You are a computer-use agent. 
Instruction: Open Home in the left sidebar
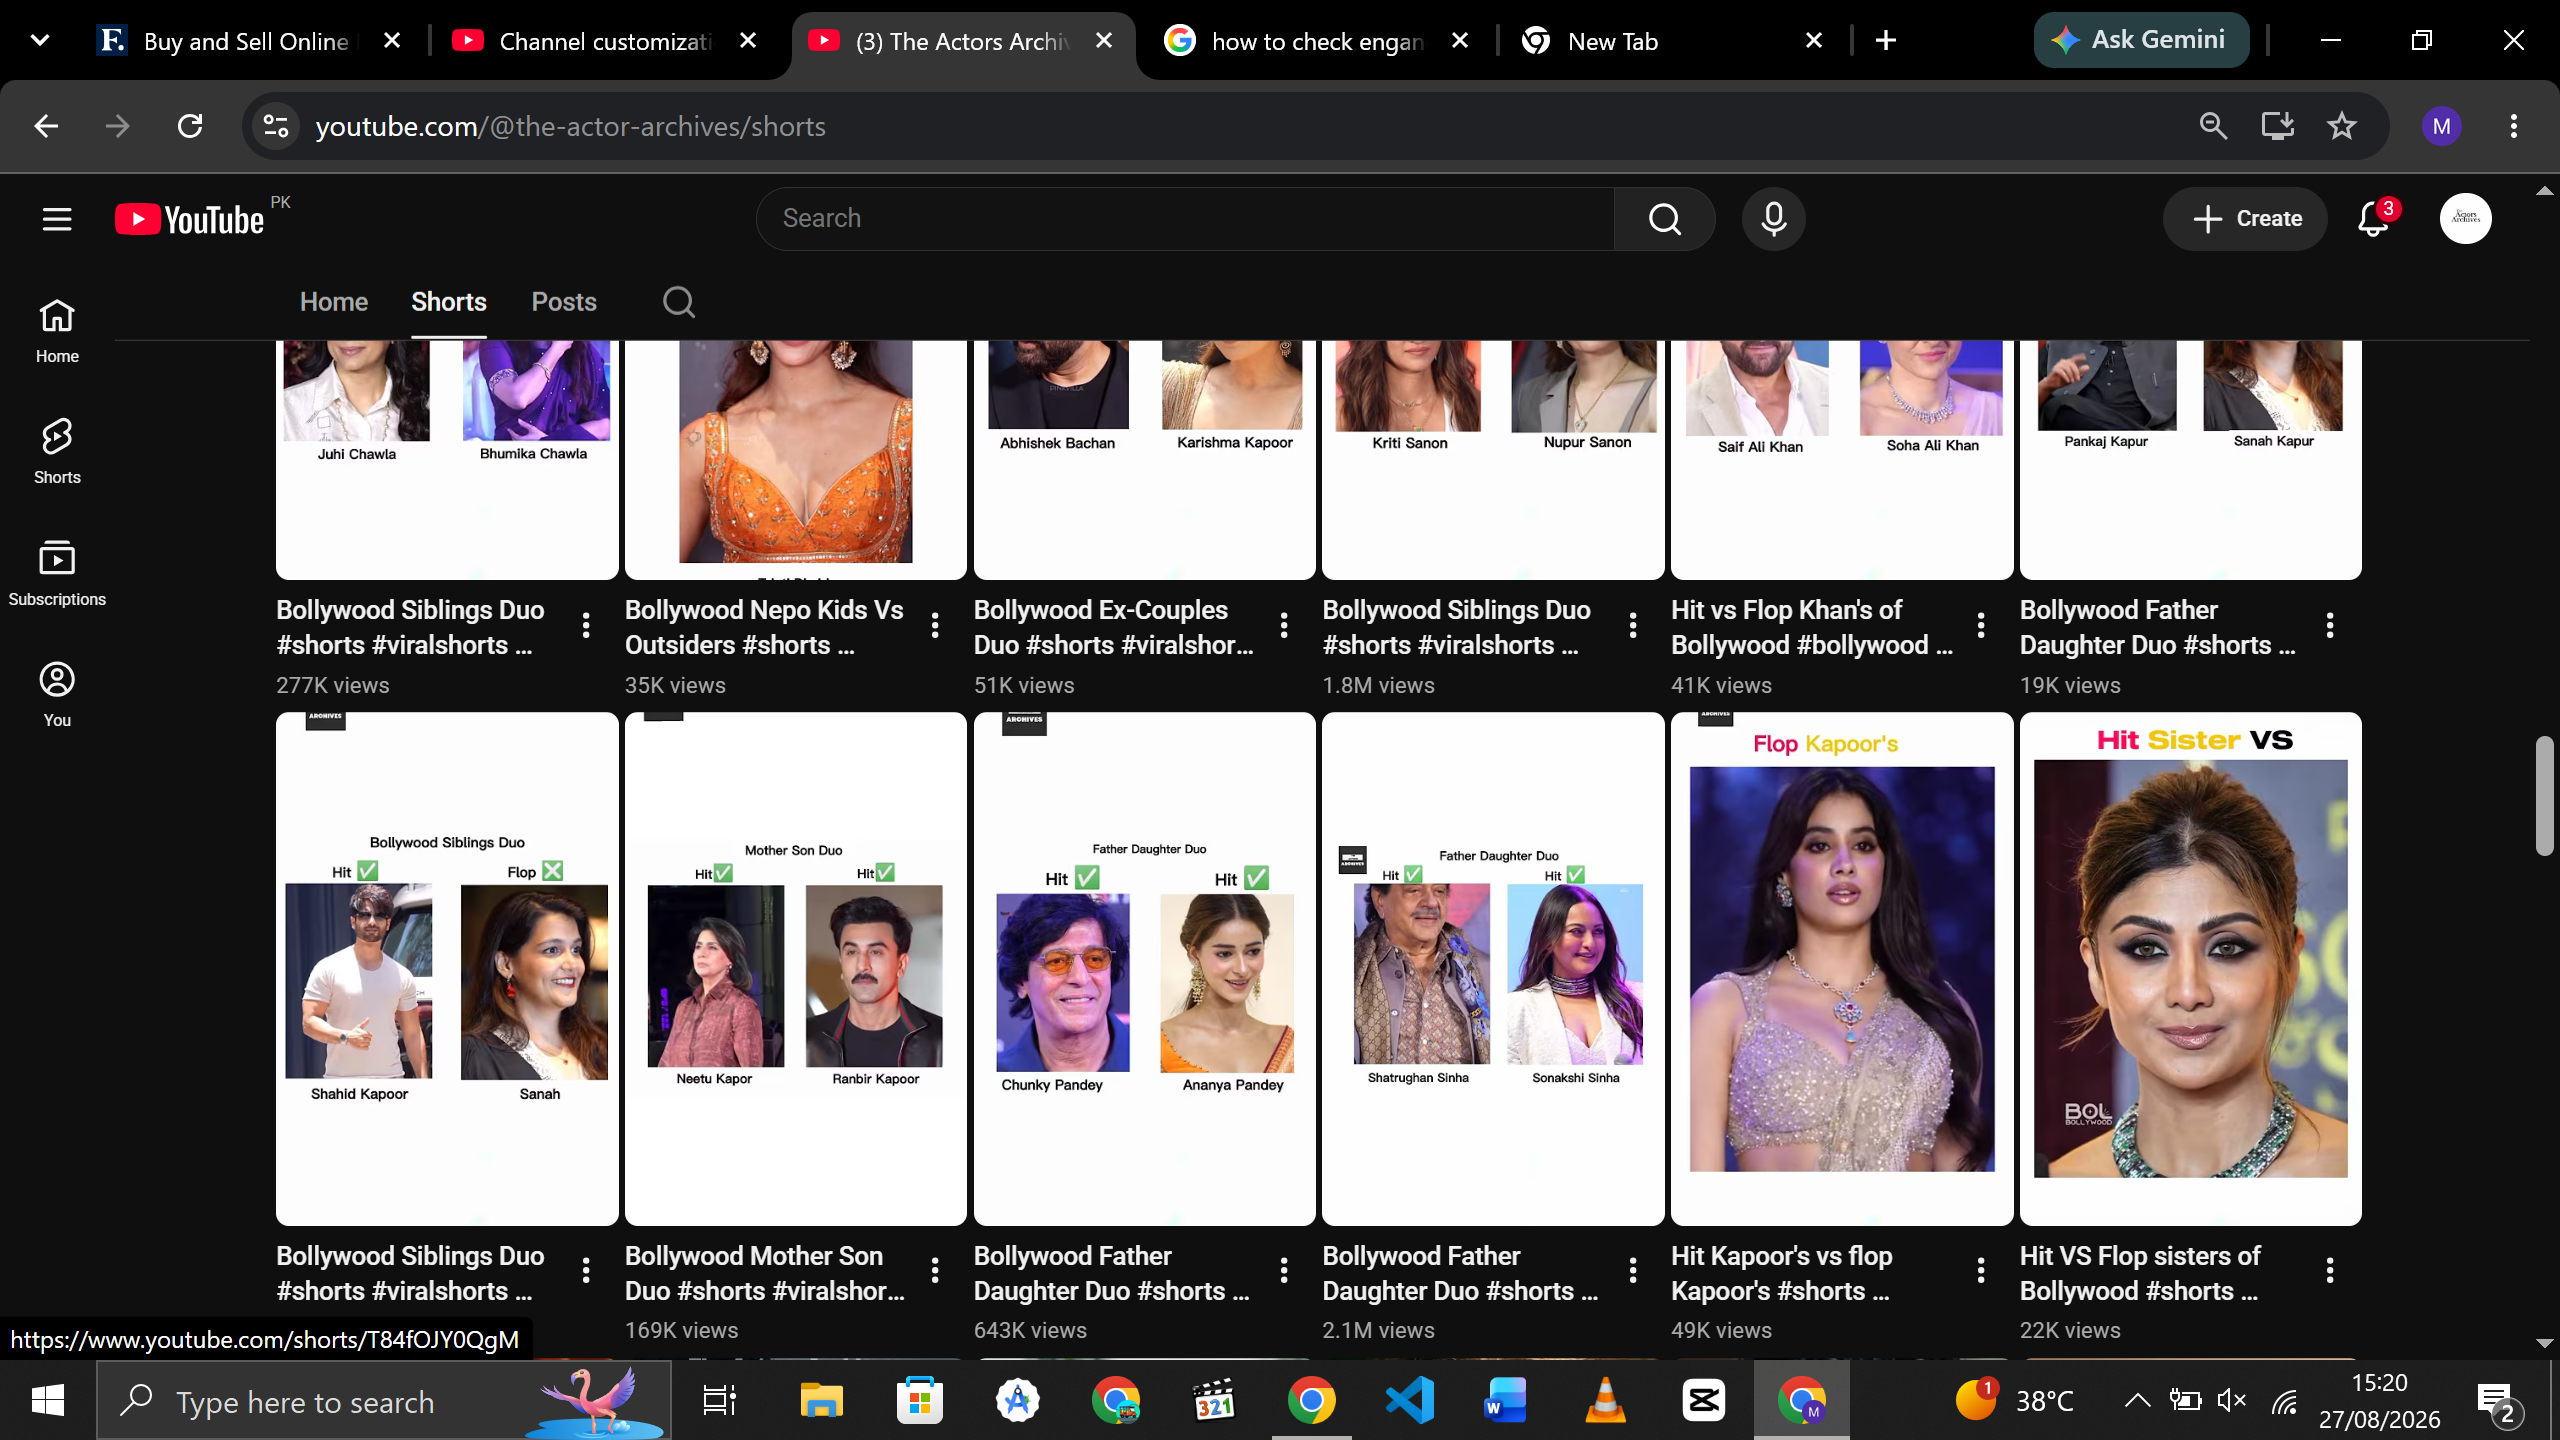click(x=57, y=331)
